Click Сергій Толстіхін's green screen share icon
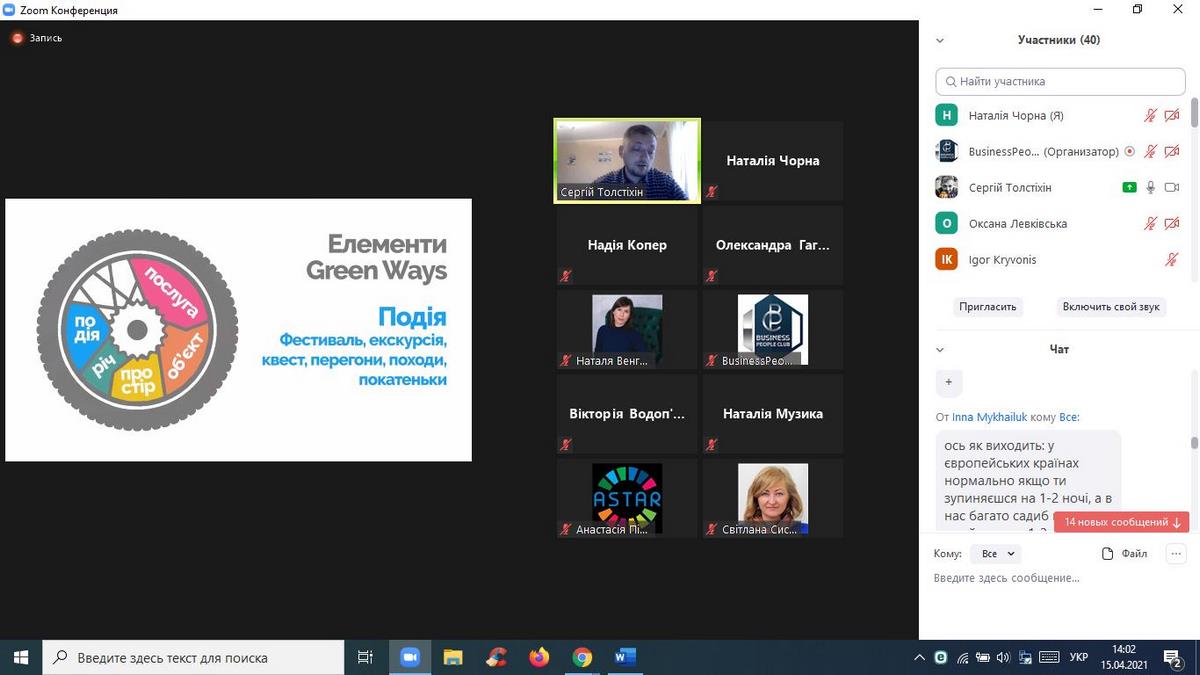The height and width of the screenshot is (675, 1200). pos(1129,188)
